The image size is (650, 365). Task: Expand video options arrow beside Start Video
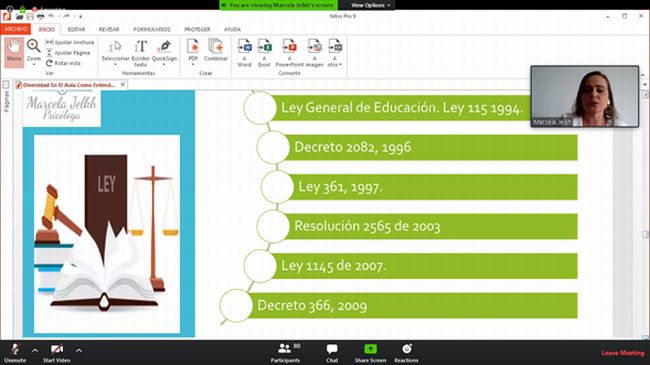(x=79, y=350)
